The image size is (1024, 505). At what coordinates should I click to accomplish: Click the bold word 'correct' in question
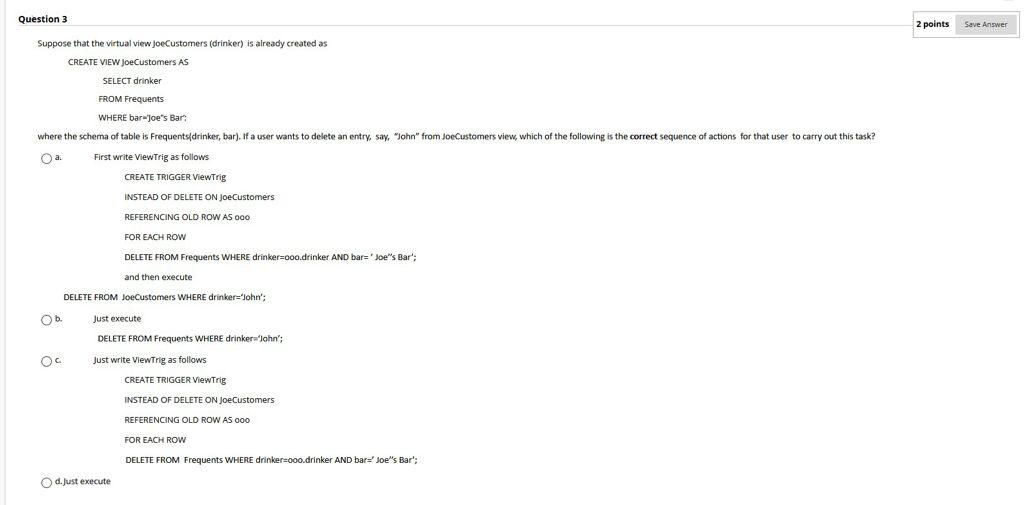coord(643,137)
